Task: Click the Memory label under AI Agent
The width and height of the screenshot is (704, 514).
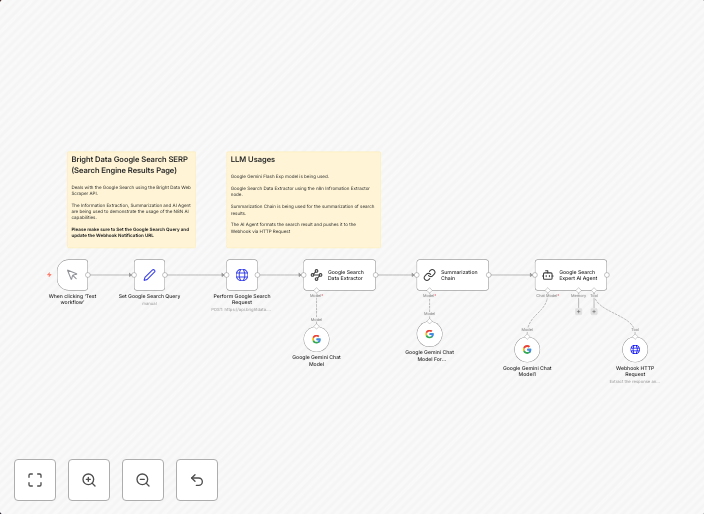Action: (578, 296)
